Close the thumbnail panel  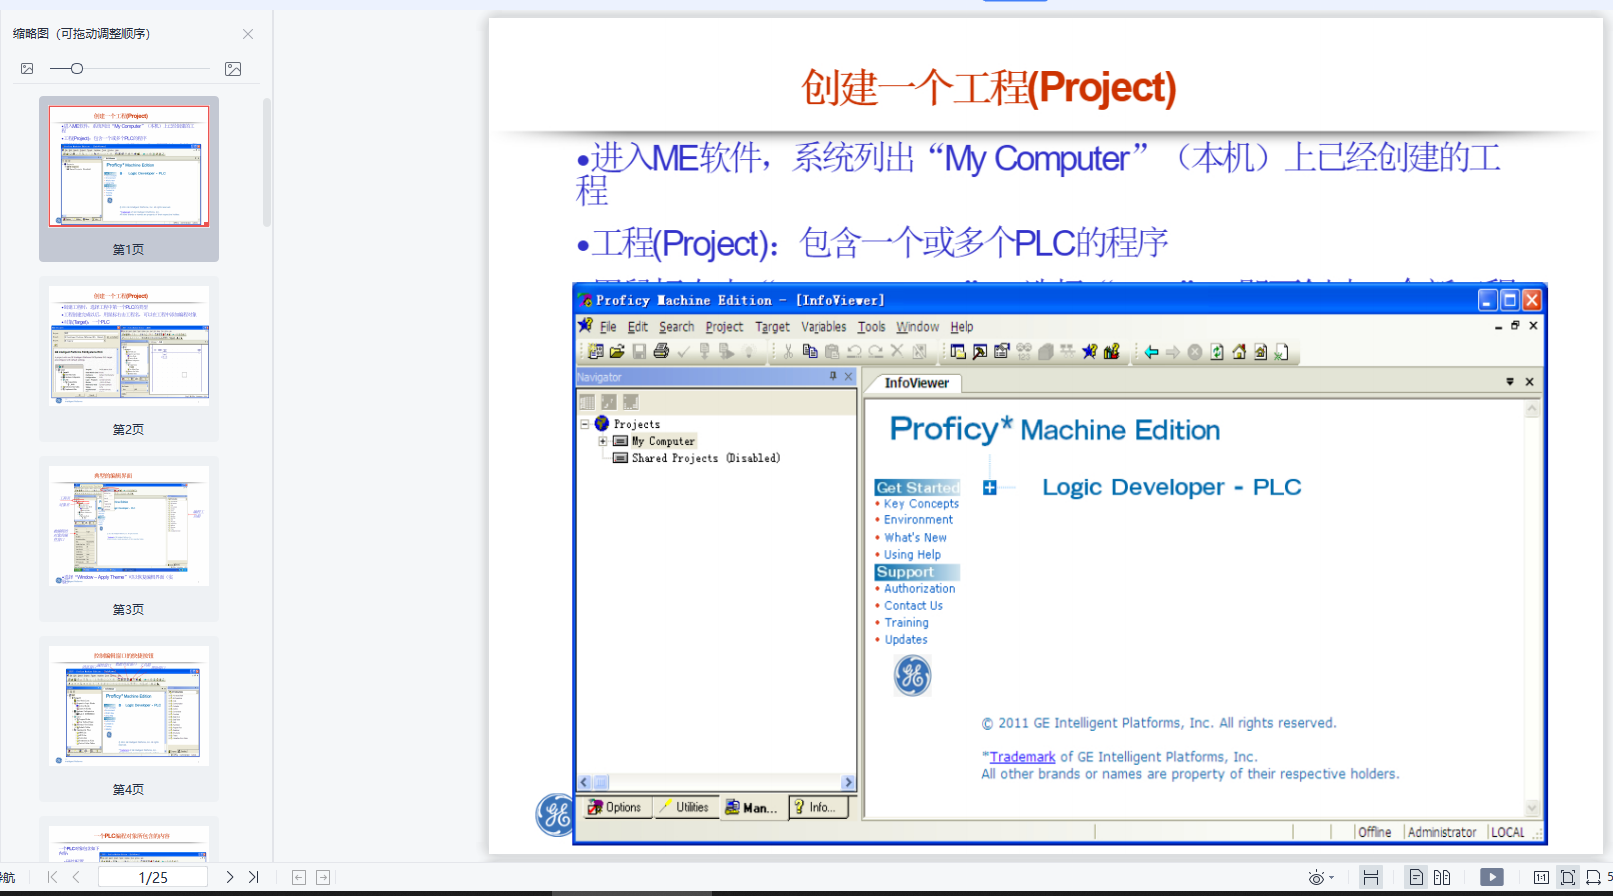248,34
